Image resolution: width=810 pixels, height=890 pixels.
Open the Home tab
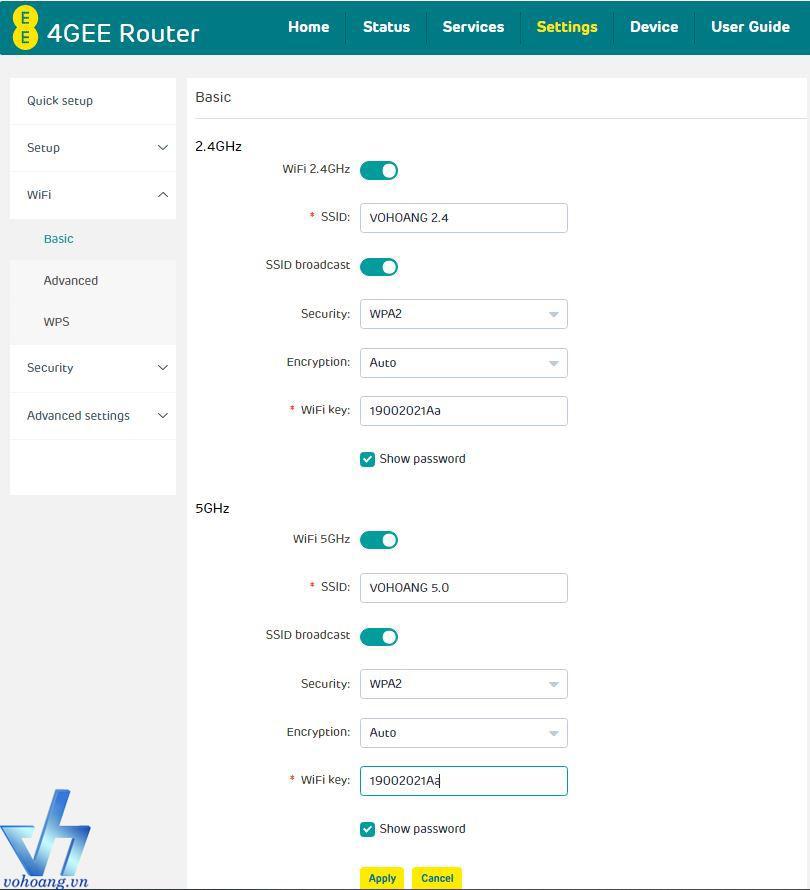308,27
